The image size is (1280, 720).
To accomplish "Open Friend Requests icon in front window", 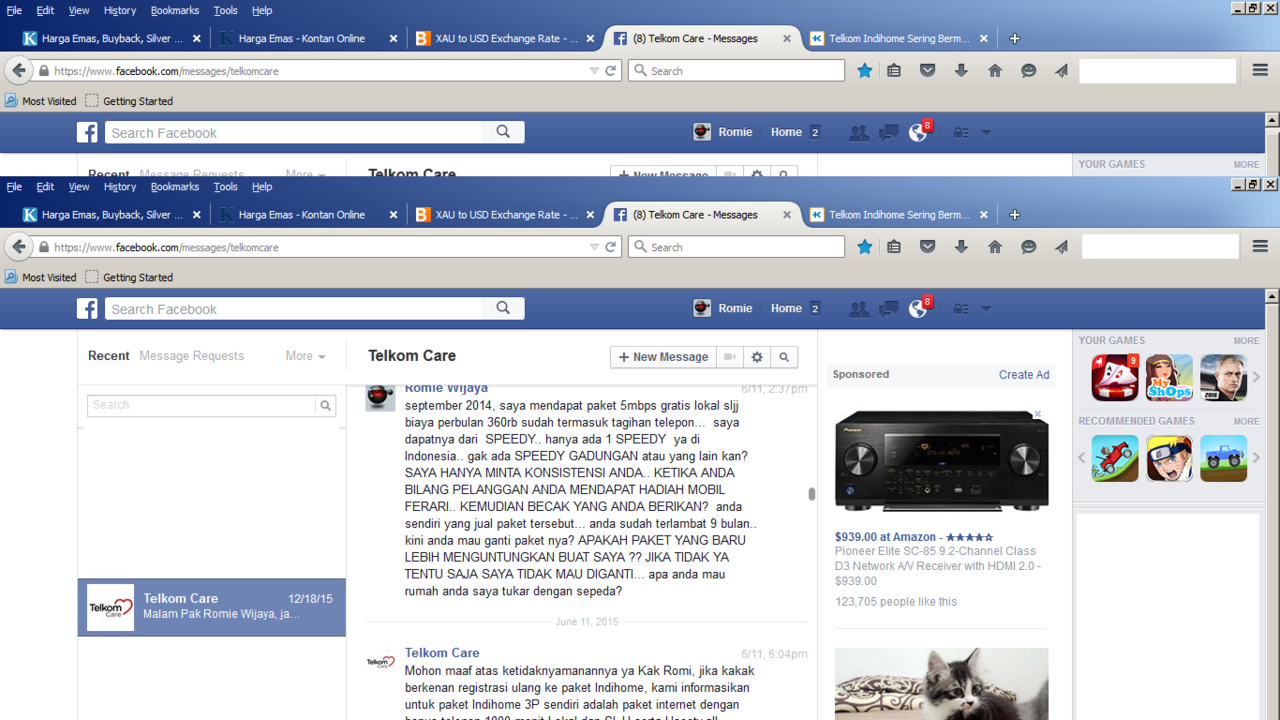I will (x=858, y=309).
